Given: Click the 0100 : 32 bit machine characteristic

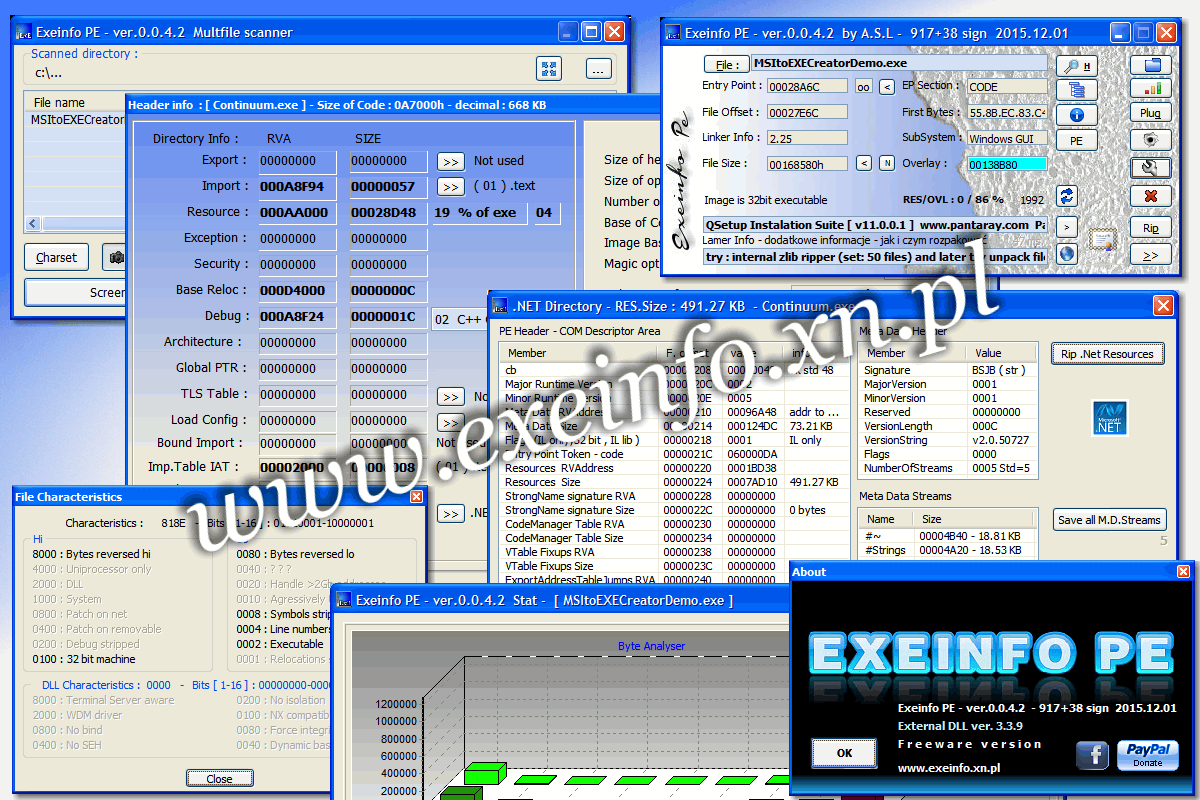Looking at the screenshot, I should click(x=85, y=659).
